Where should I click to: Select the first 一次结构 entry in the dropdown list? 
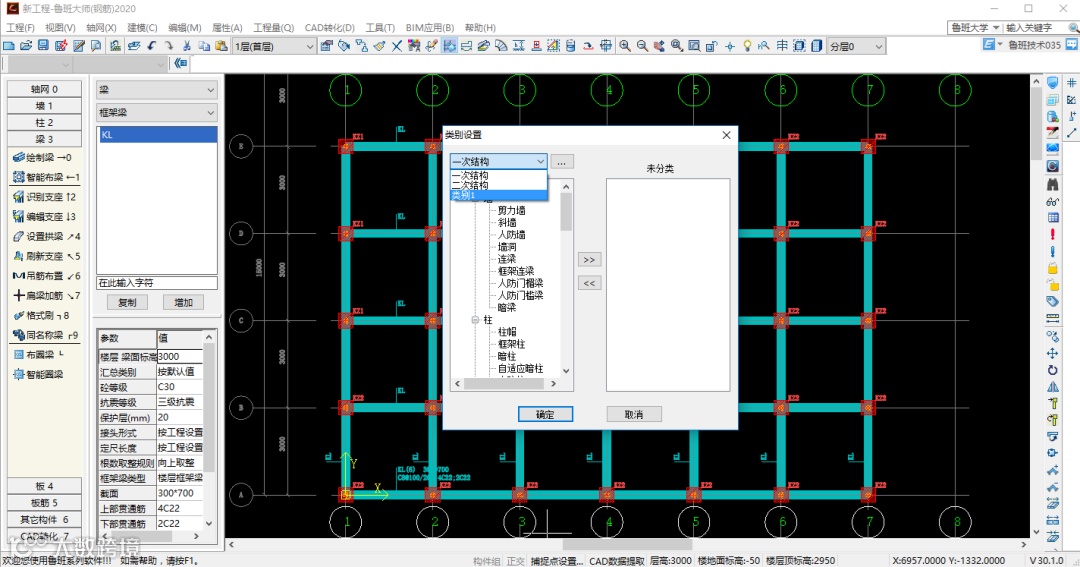pos(499,176)
